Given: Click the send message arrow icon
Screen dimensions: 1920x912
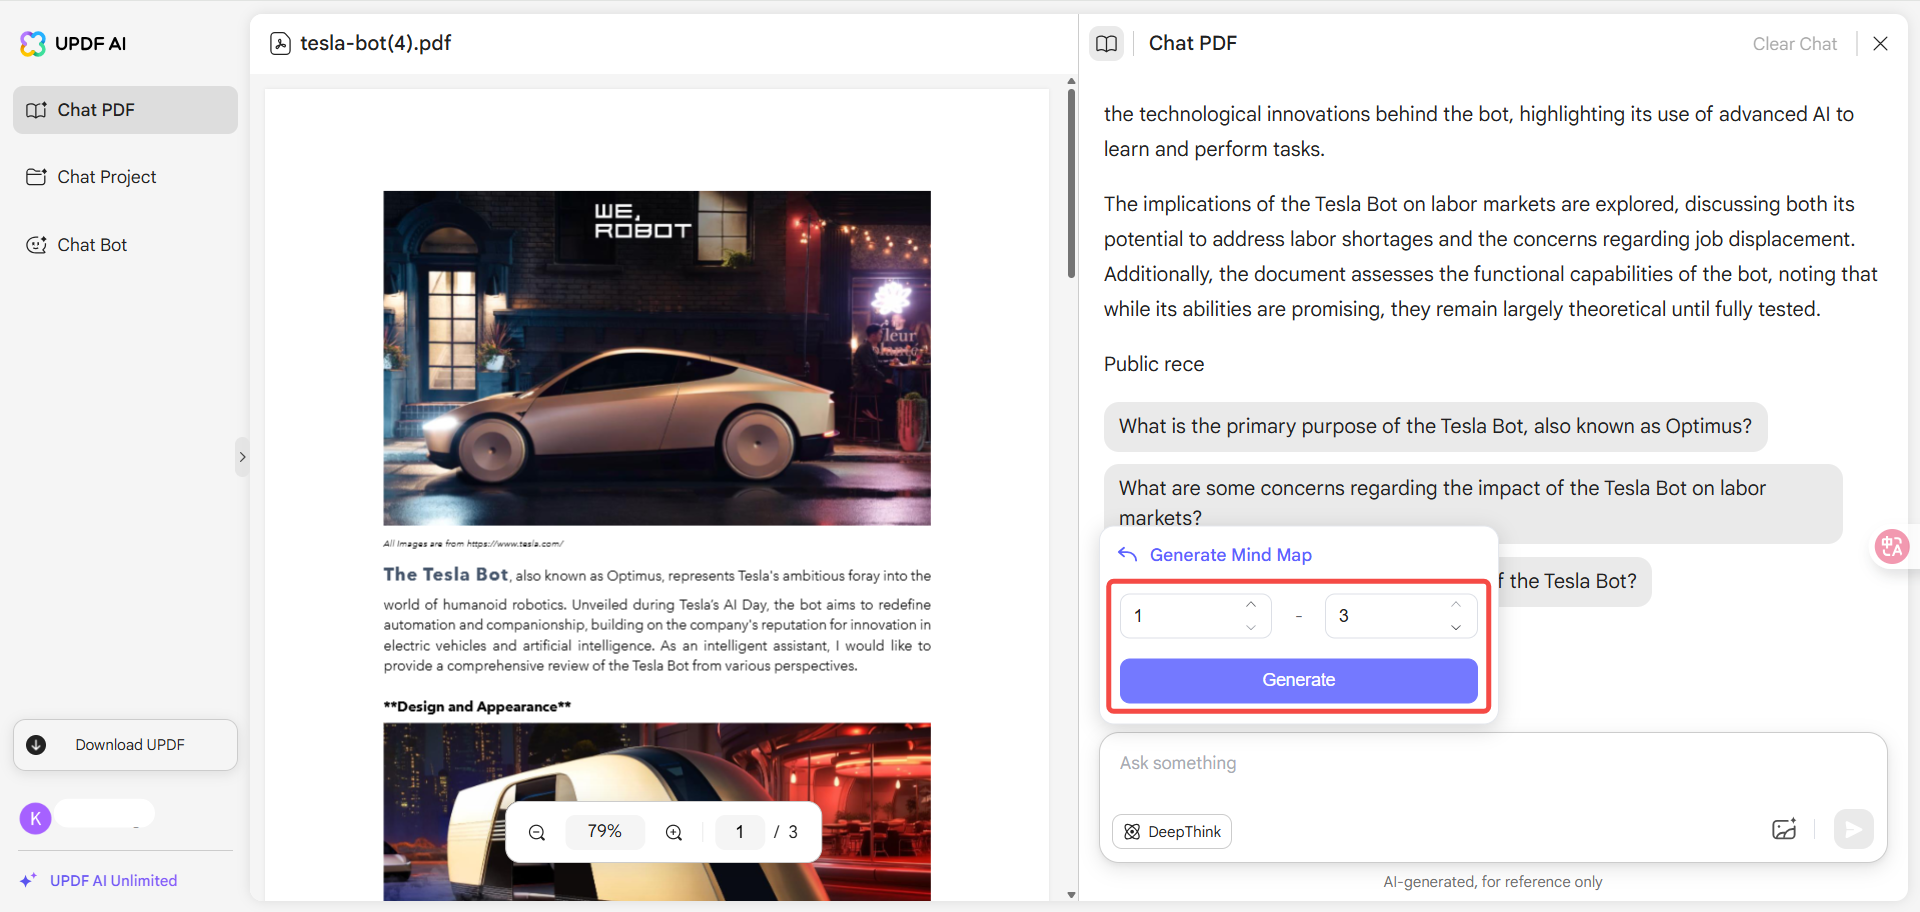Looking at the screenshot, I should click(x=1853, y=830).
